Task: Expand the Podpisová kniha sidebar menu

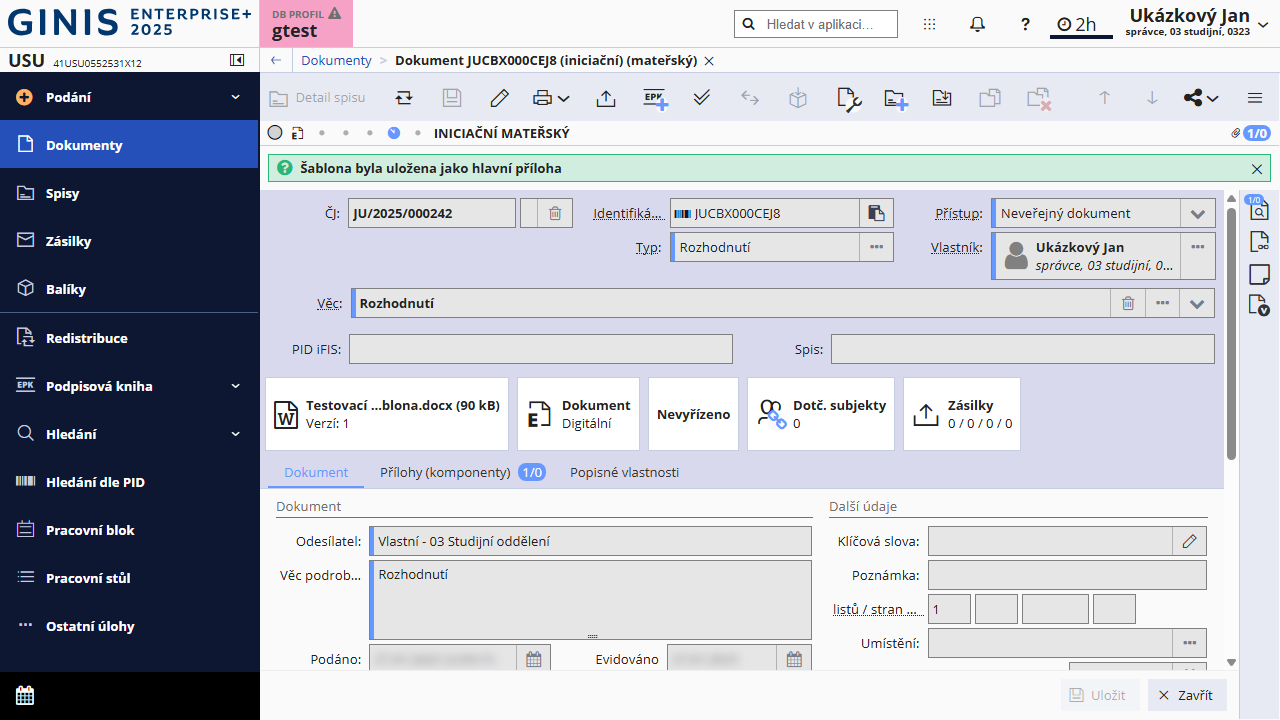Action: [235, 386]
